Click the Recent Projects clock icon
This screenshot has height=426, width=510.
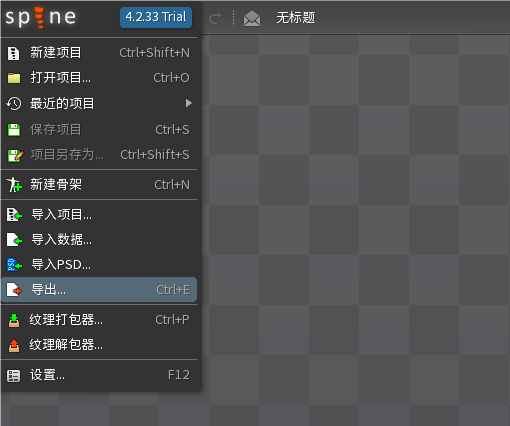pyautogui.click(x=14, y=104)
